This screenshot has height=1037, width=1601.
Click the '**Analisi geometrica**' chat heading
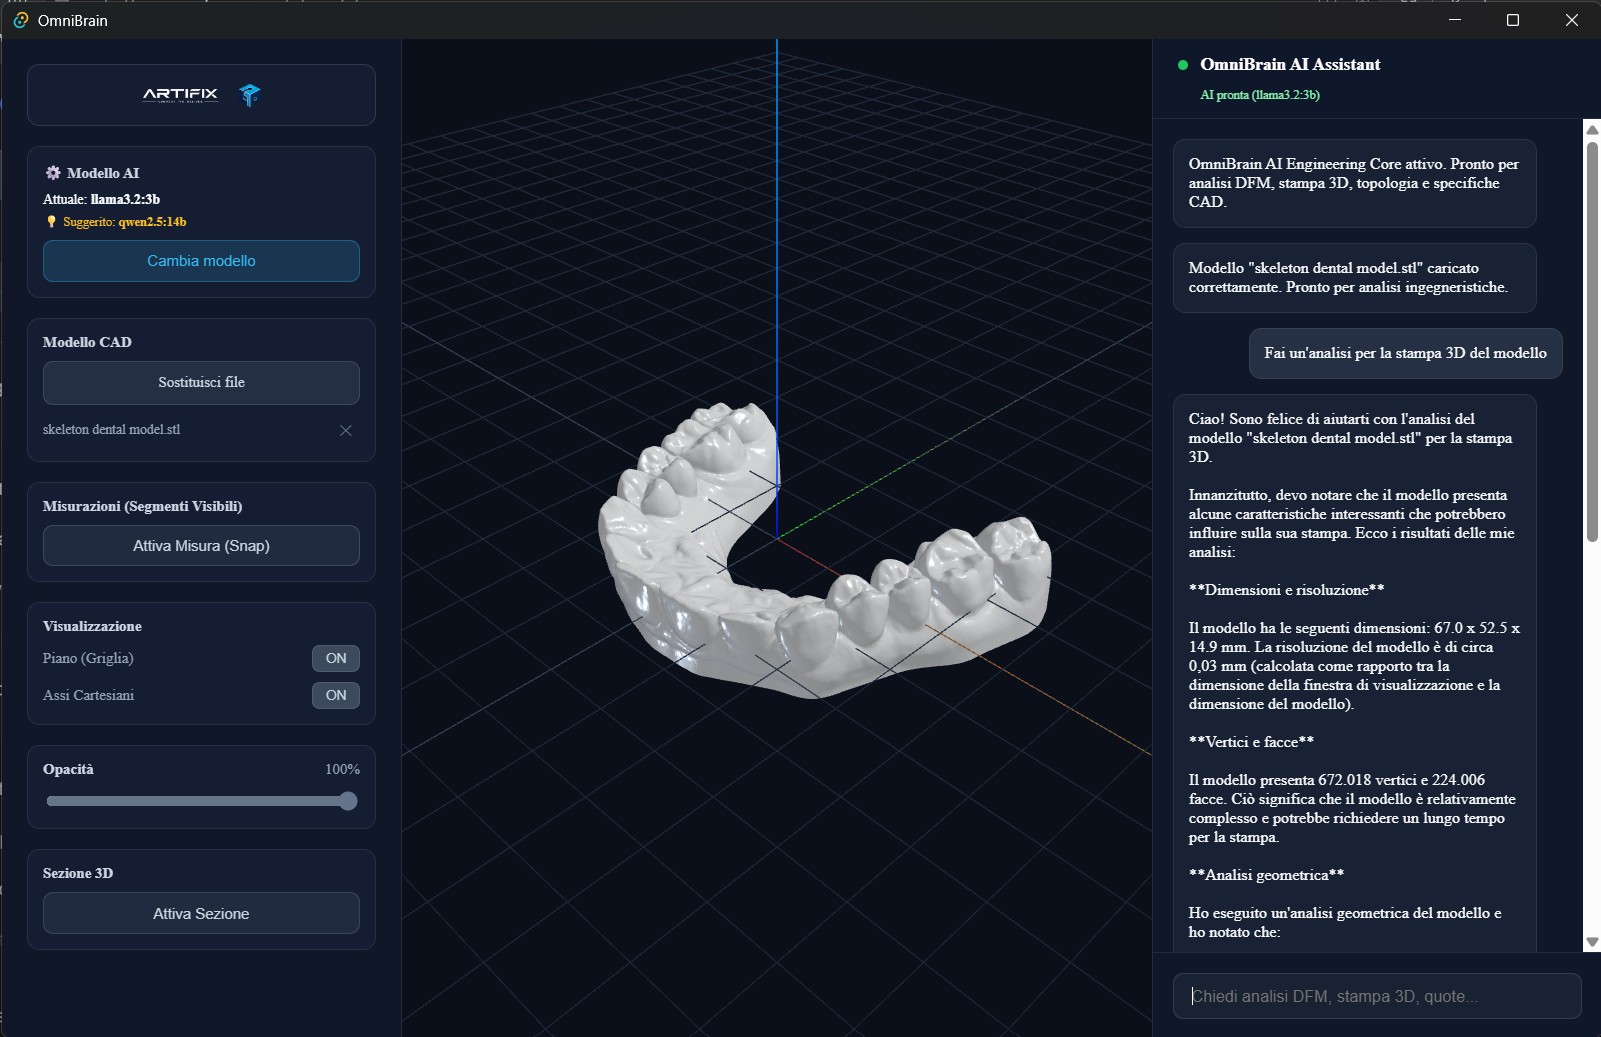1266,875
